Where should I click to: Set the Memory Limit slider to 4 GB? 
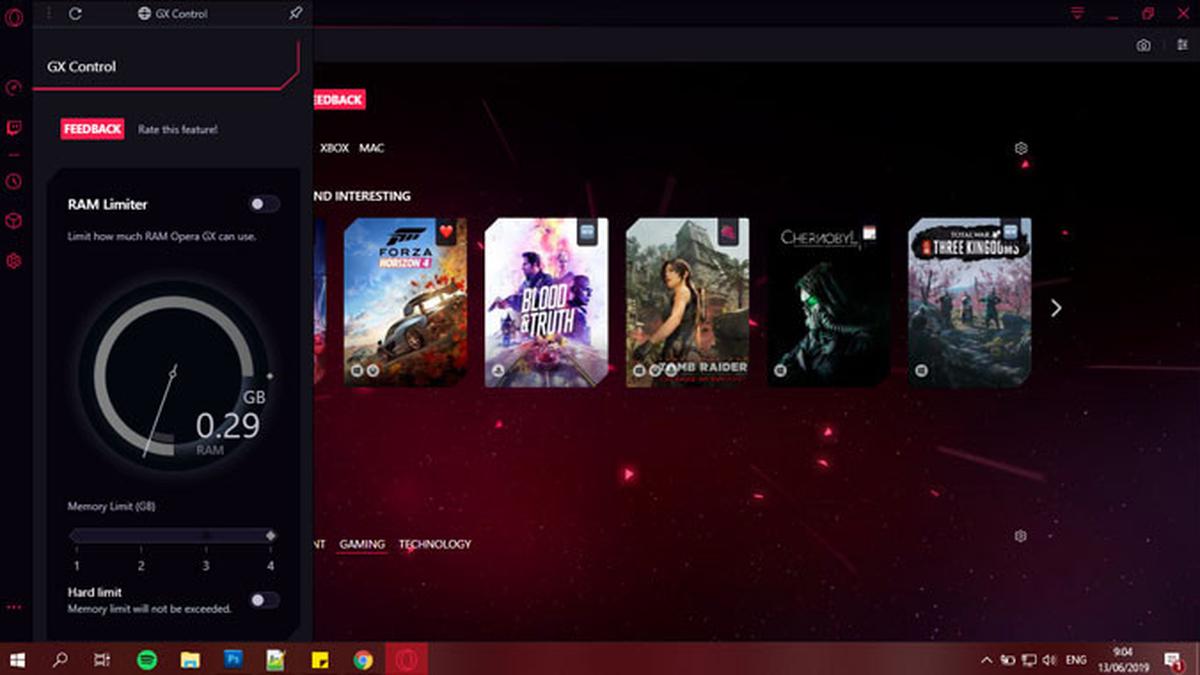(269, 535)
